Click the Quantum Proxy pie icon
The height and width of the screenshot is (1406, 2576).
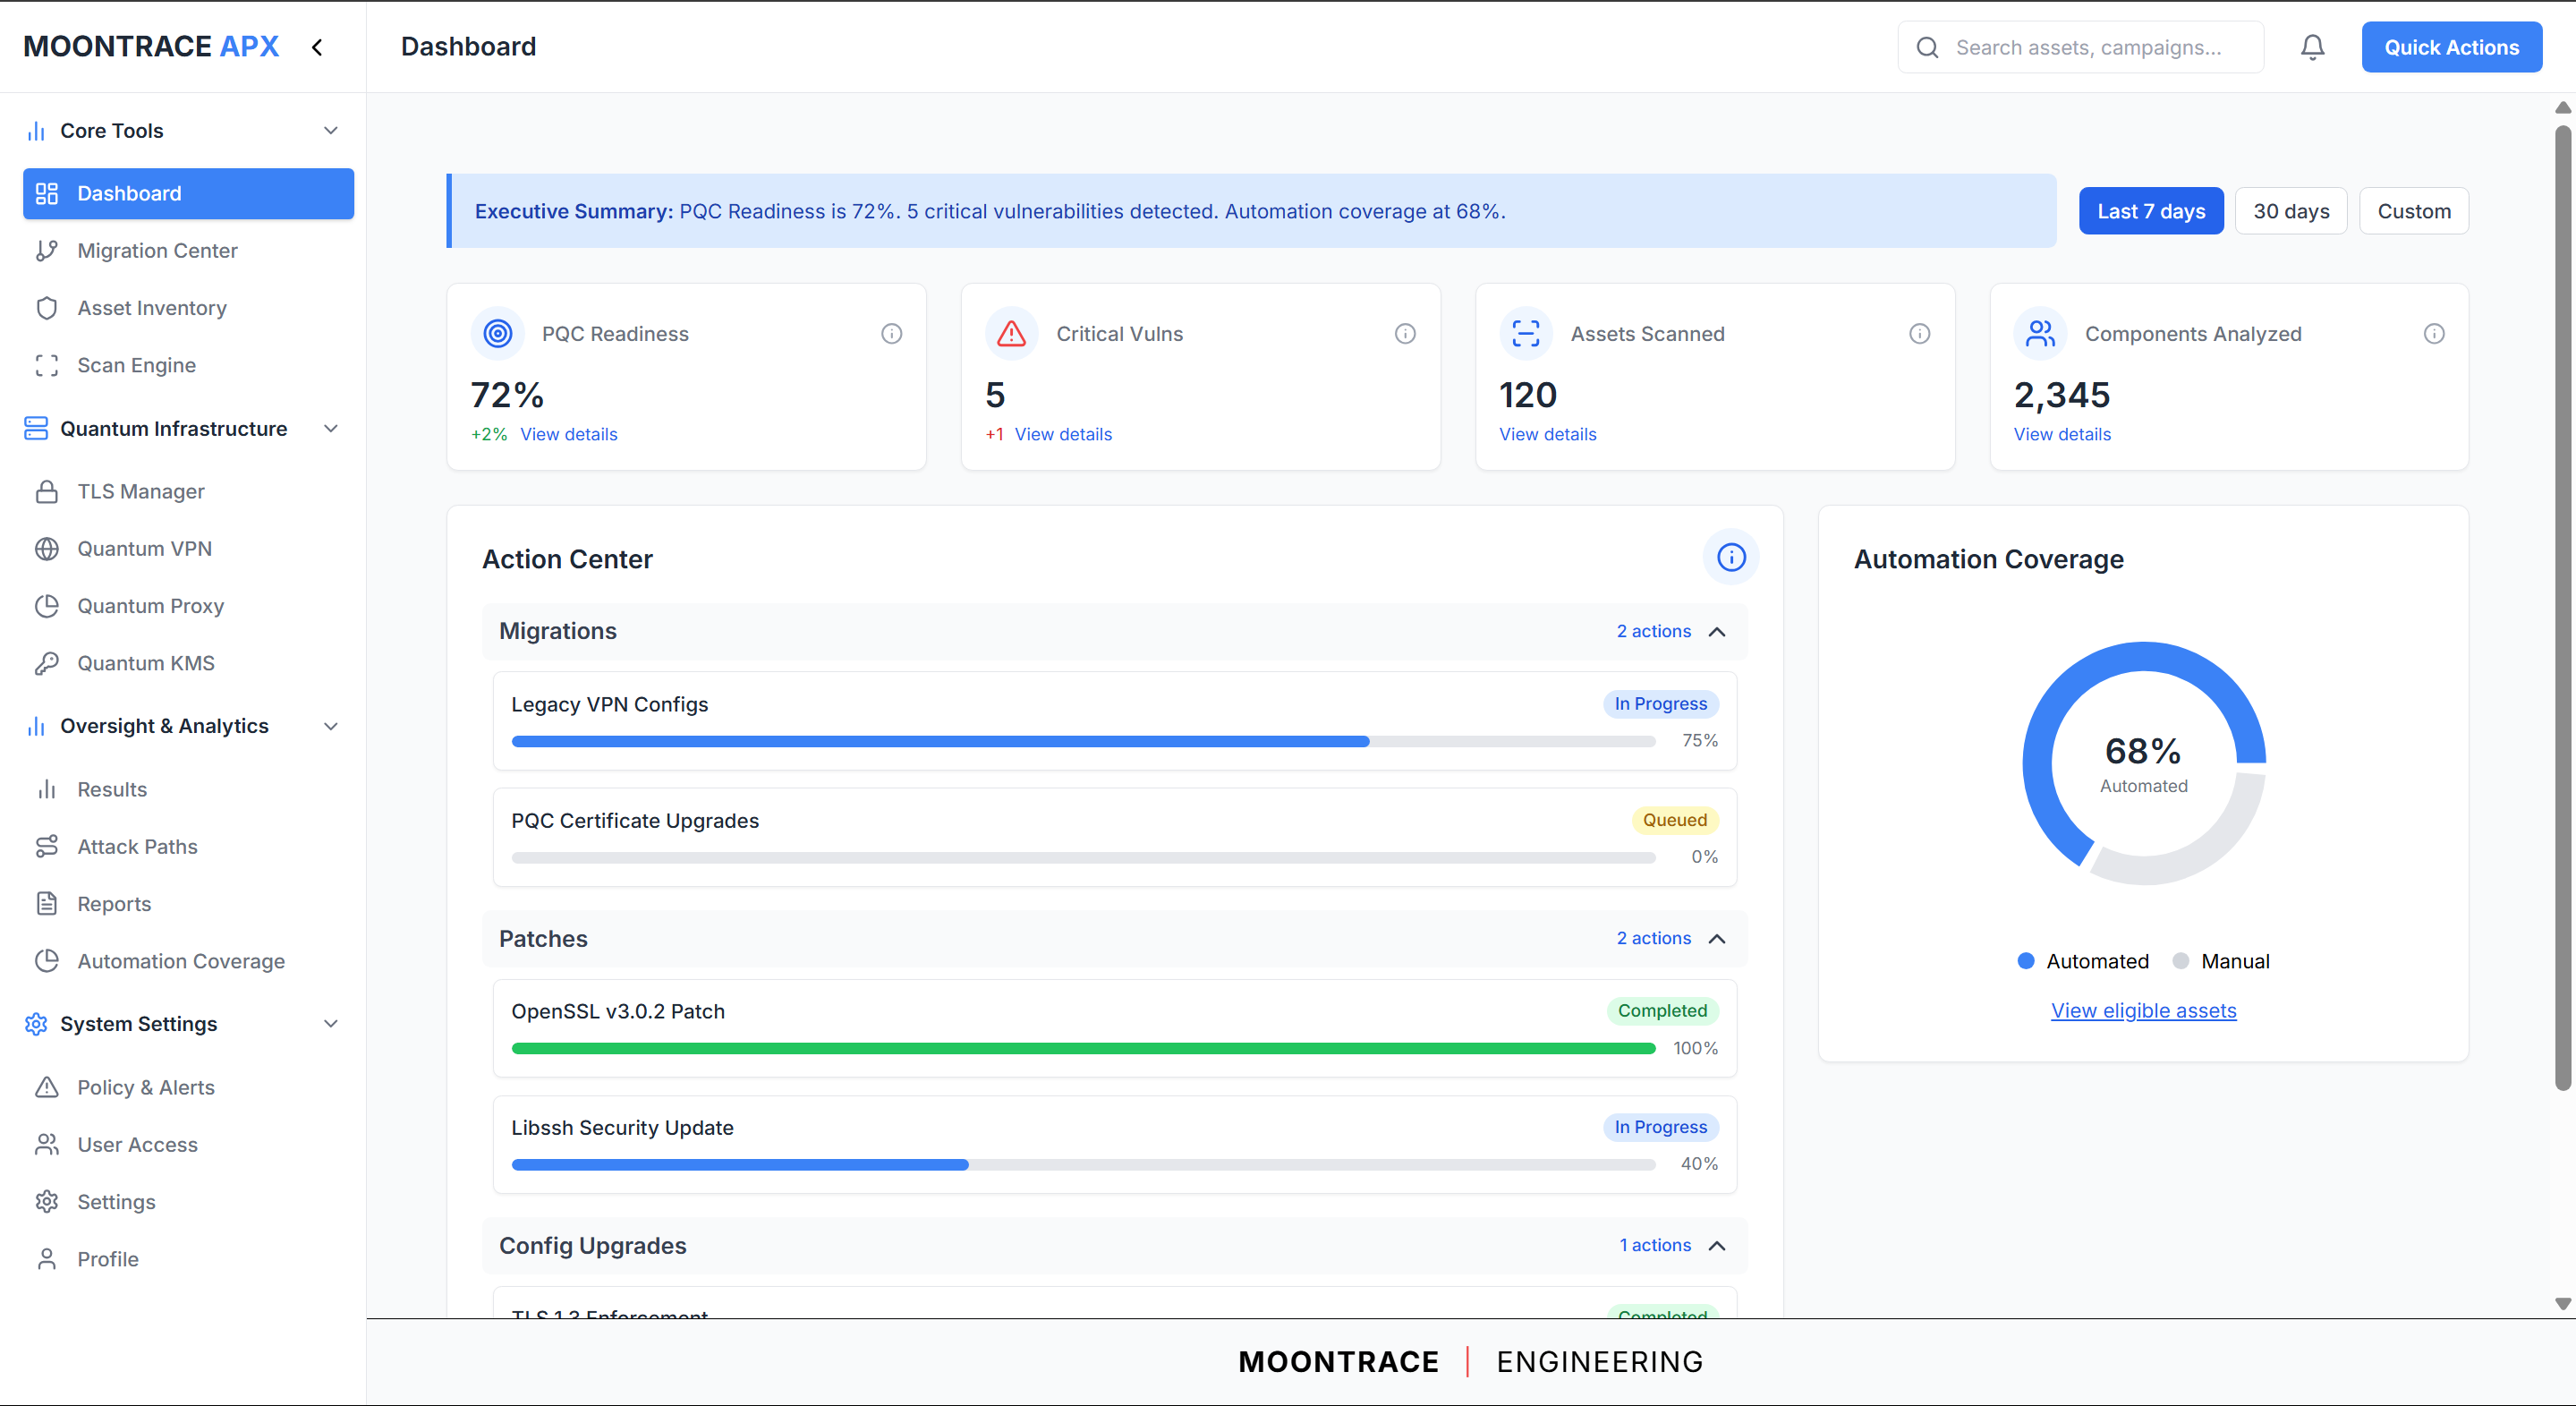47,606
